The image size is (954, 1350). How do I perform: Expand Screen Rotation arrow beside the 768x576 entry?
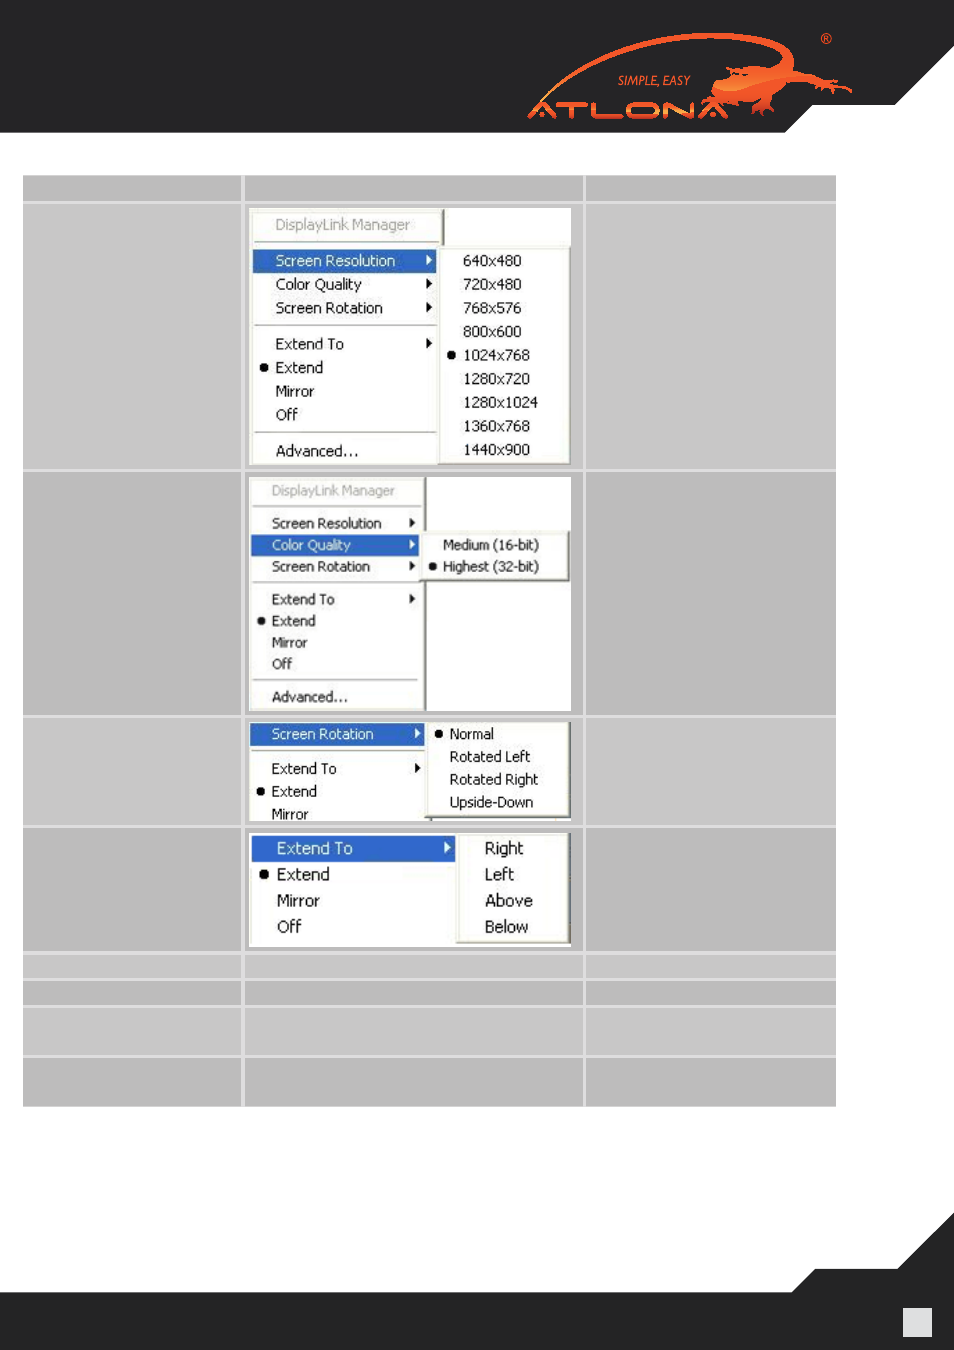pos(429,308)
